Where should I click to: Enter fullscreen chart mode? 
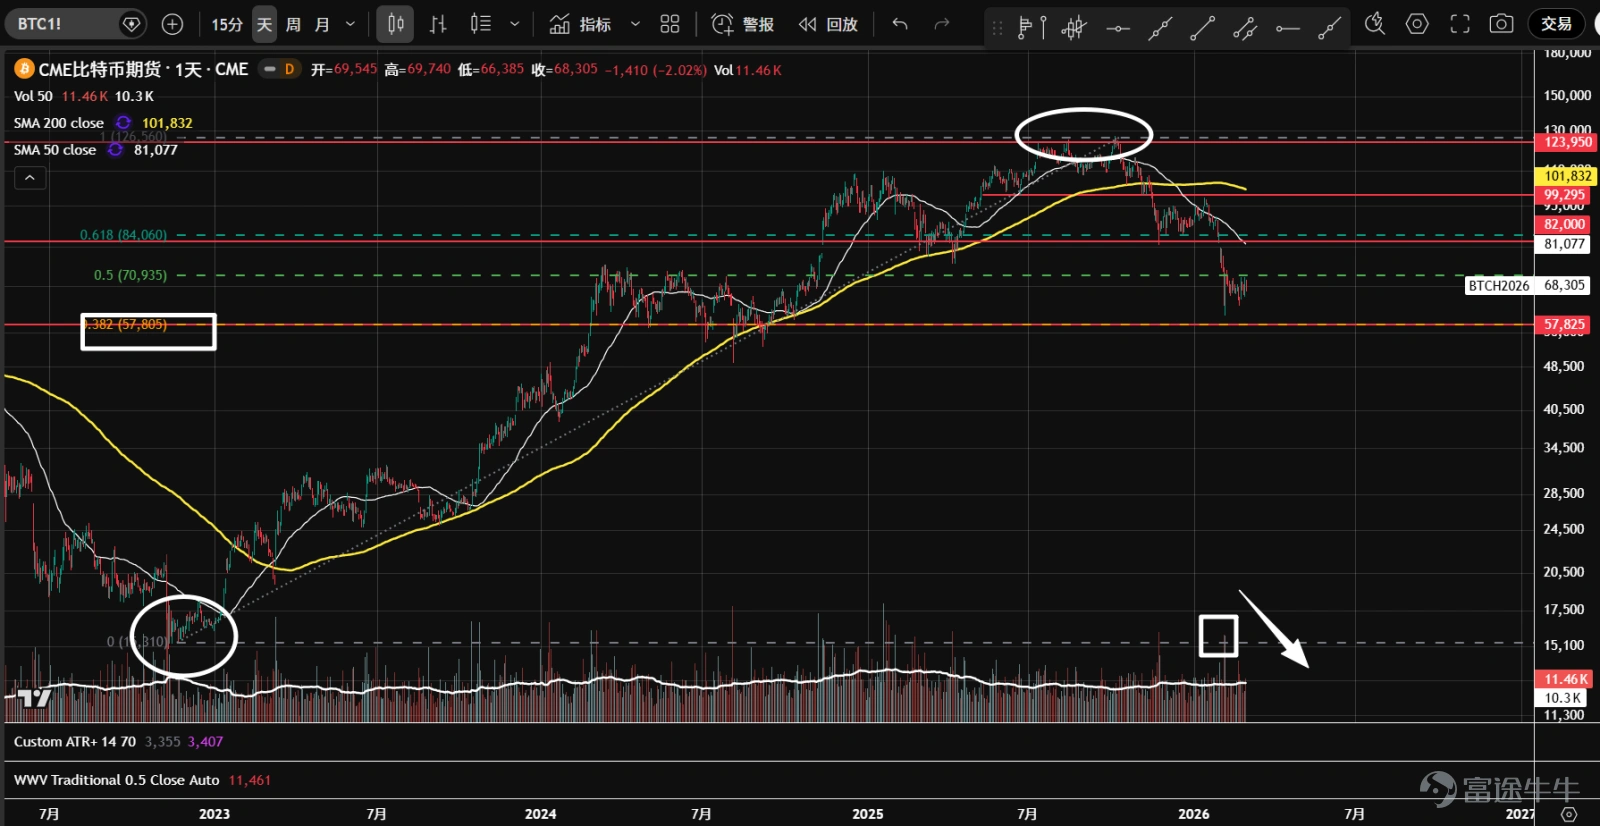pyautogui.click(x=1460, y=24)
